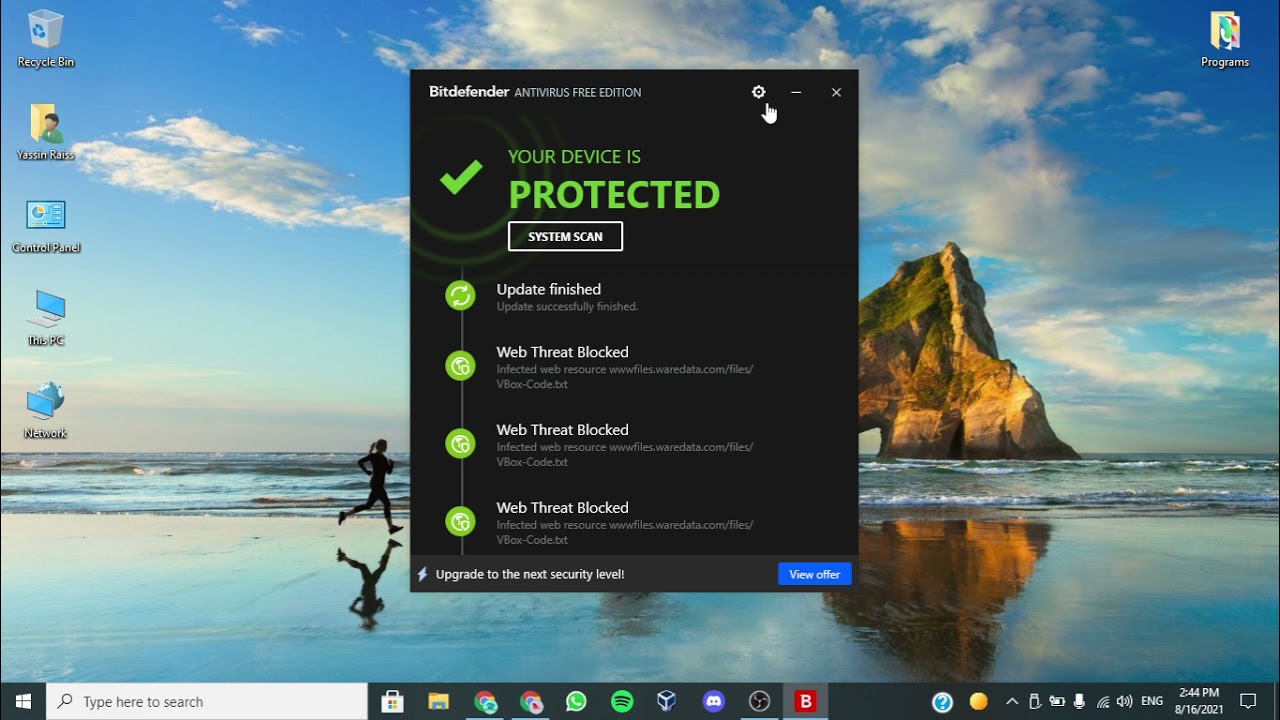
Task: Start the System Scan
Action: click(565, 236)
